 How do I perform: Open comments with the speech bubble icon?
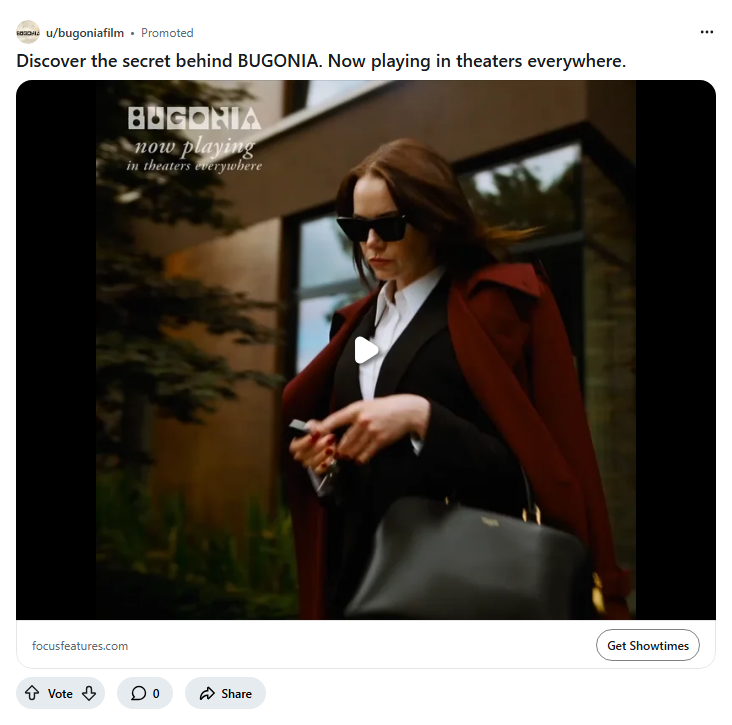tap(138, 693)
